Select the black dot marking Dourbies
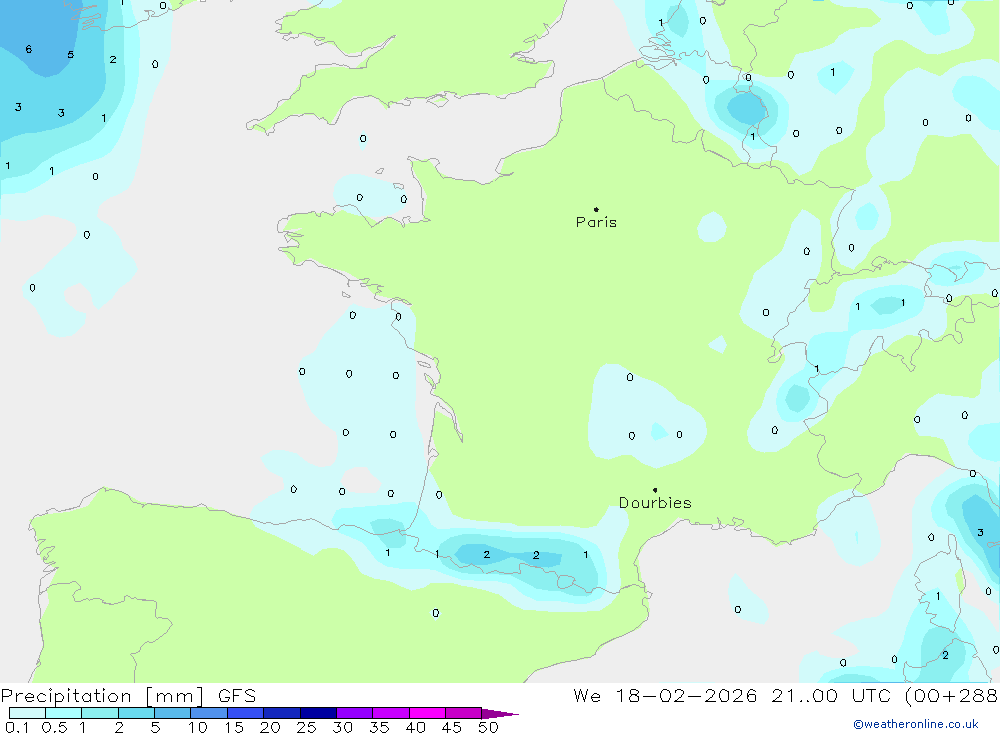This screenshot has height=733, width=1000. 655,490
